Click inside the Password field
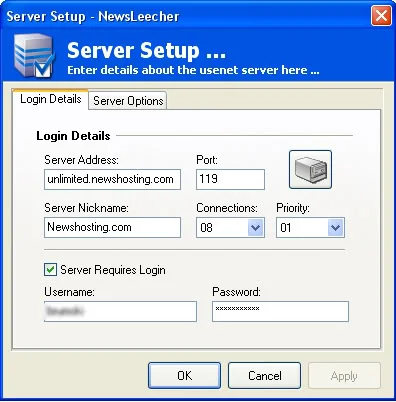This screenshot has height=402, width=396. point(280,311)
